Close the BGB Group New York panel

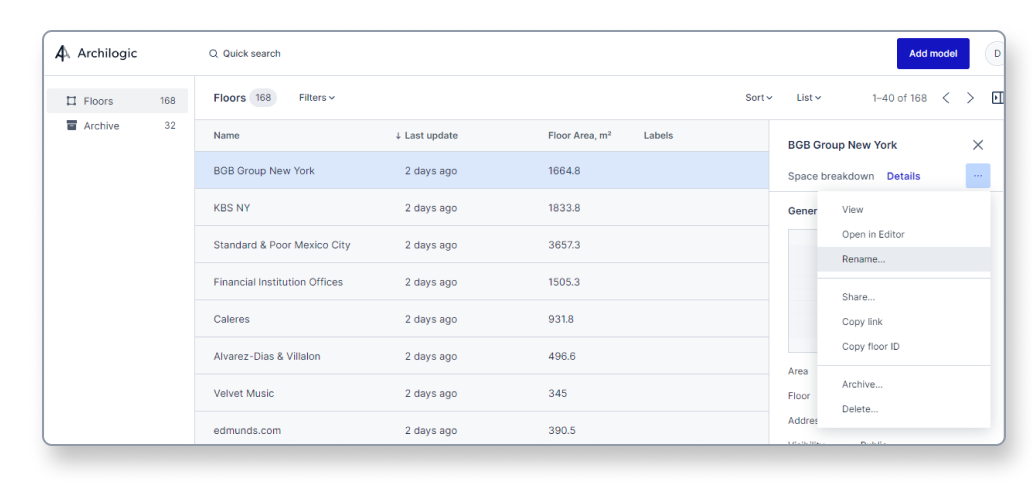(978, 145)
